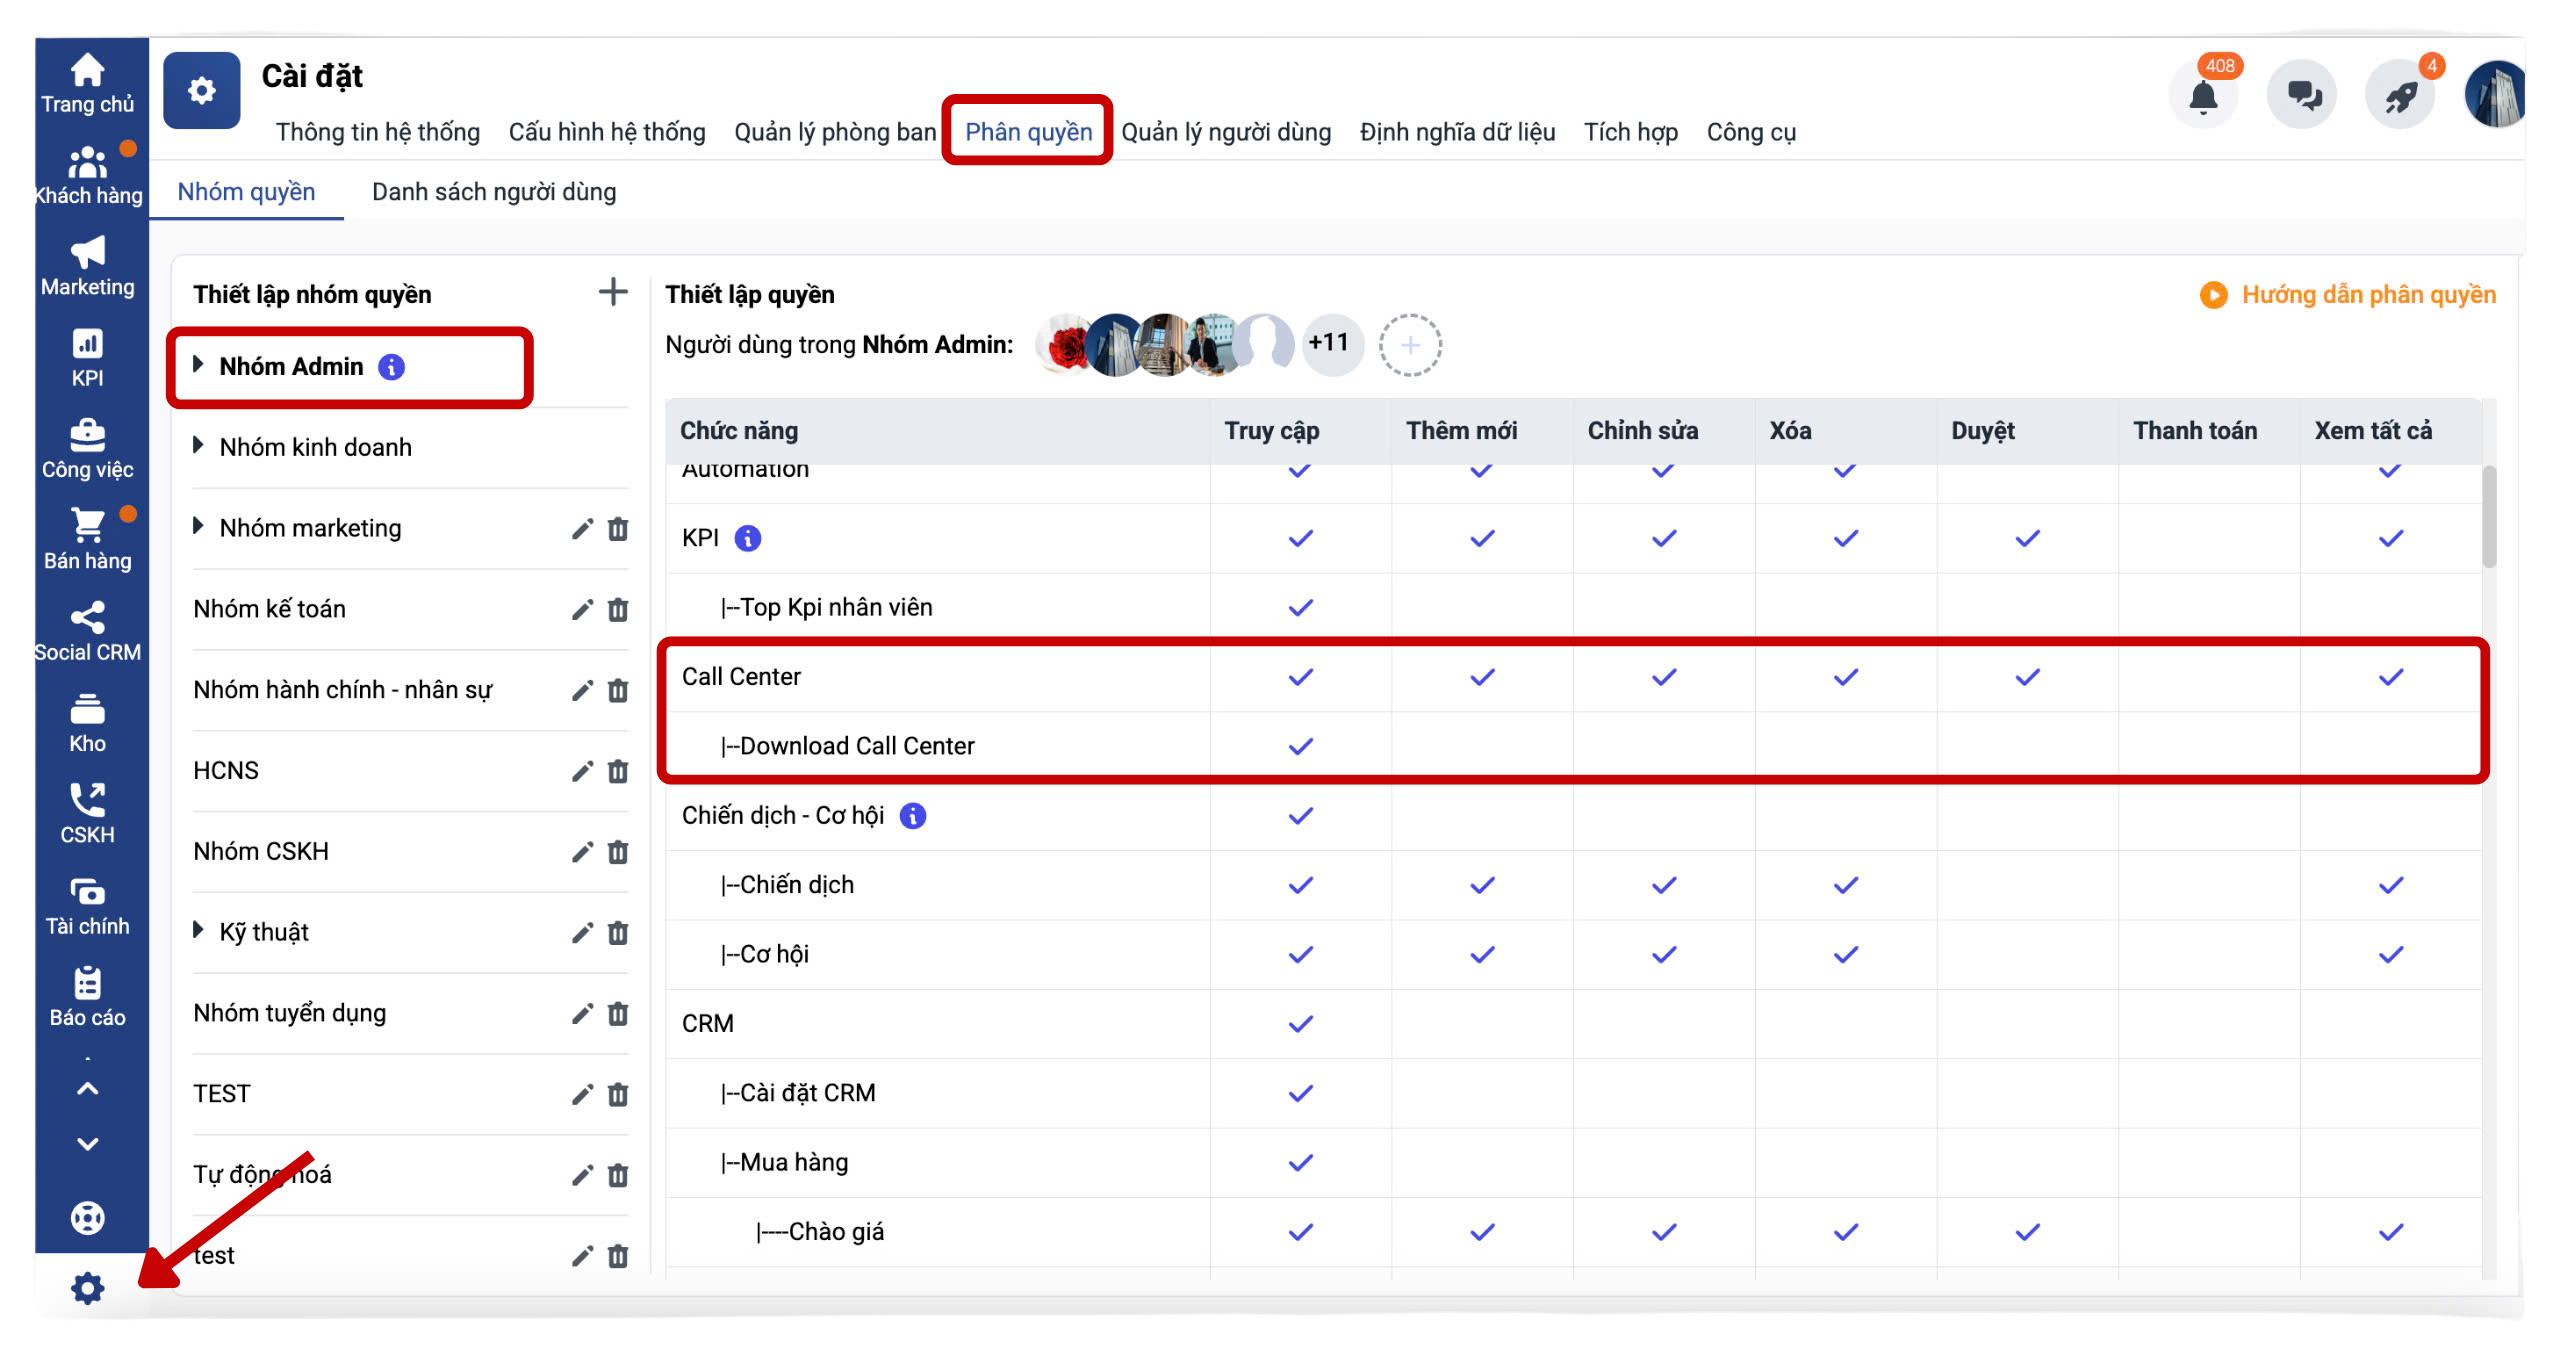
Task: Add user to Nhóm Admin button
Action: [1410, 345]
